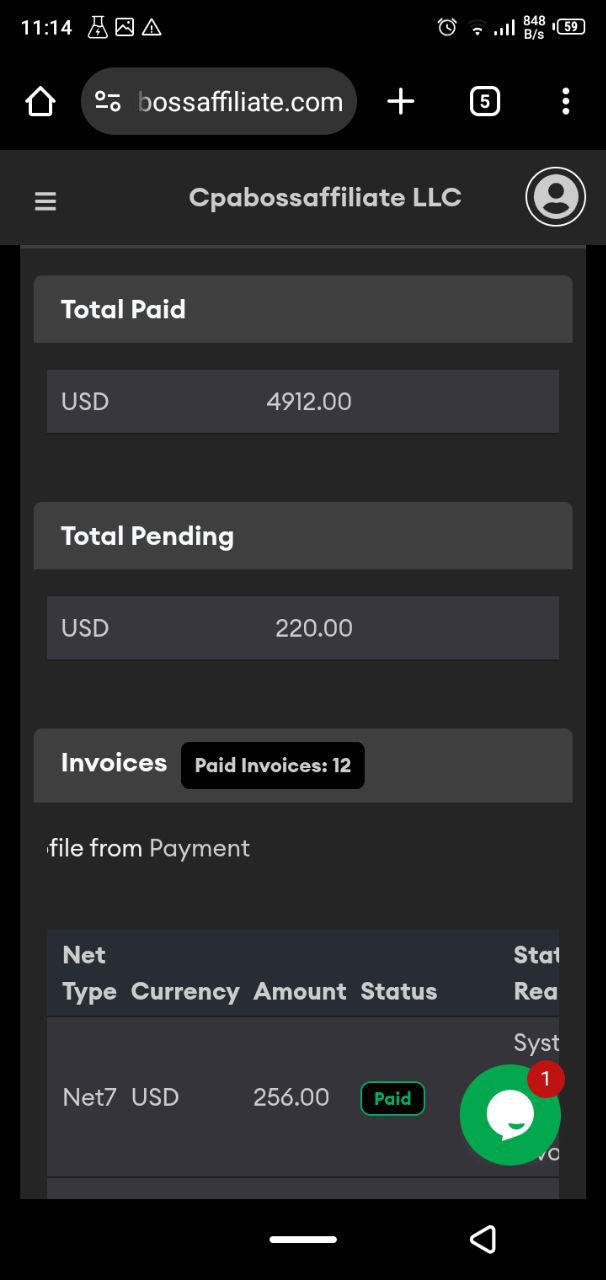Screen dimensions: 606x1280
Task: Tap the Android back navigation button
Action: click(x=483, y=1240)
